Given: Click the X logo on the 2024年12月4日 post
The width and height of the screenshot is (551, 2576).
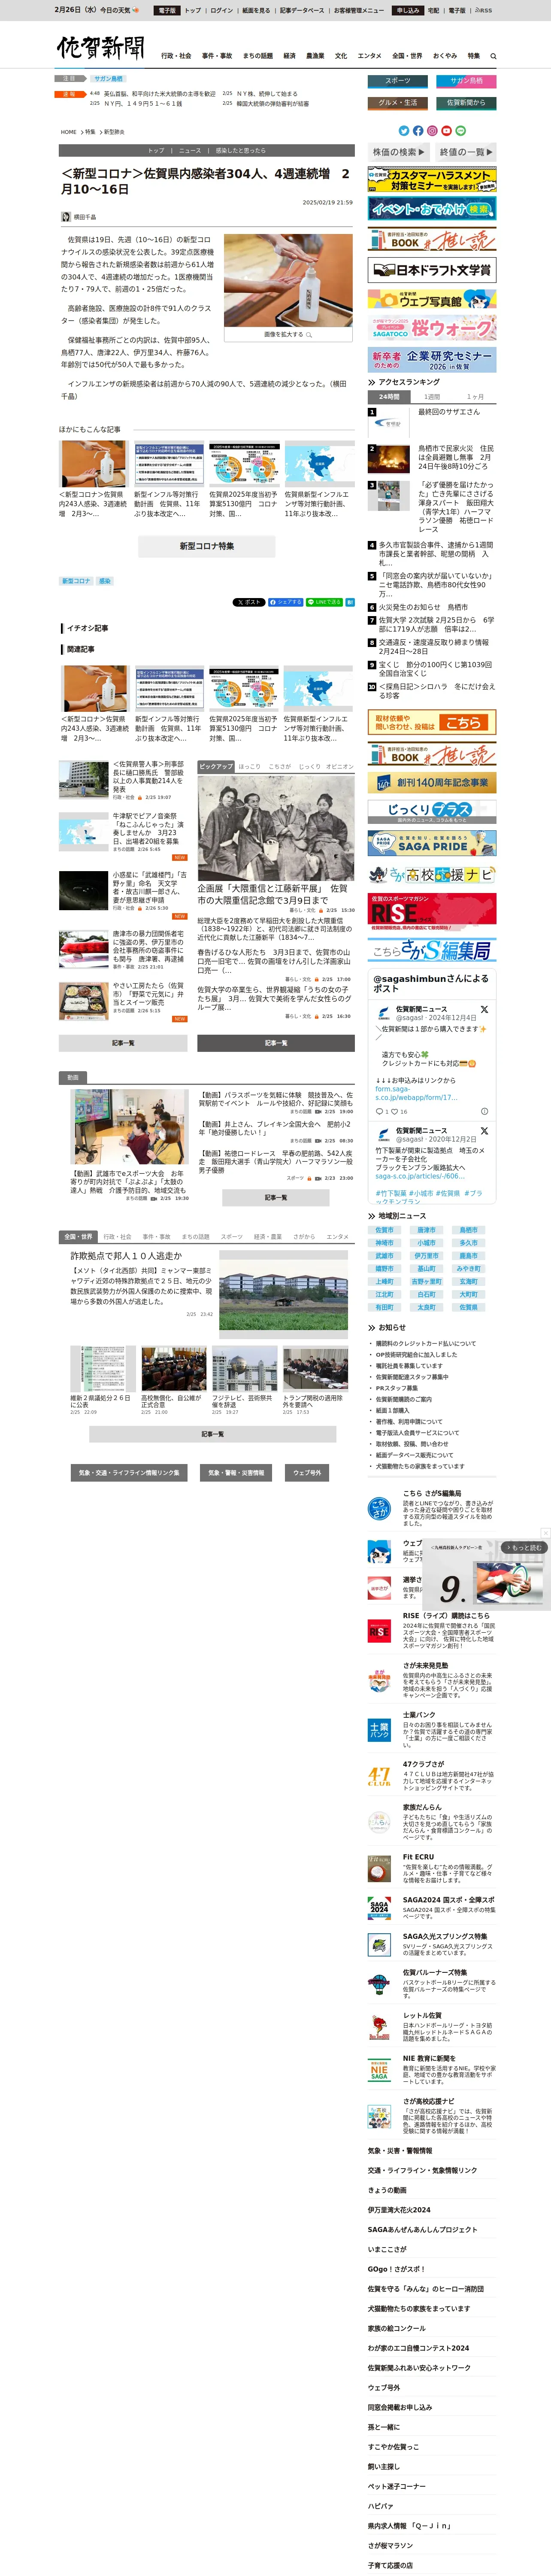Looking at the screenshot, I should (x=484, y=1009).
